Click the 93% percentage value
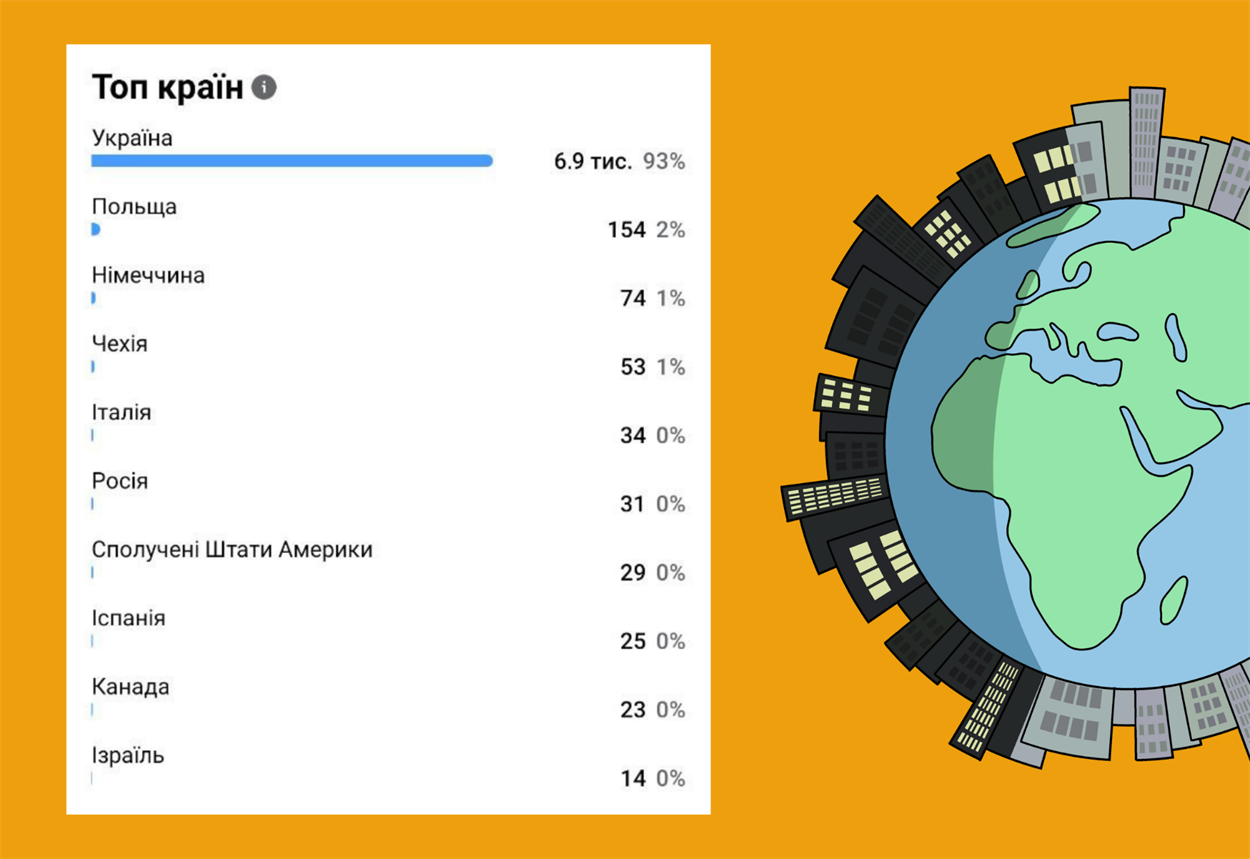 (x=664, y=162)
